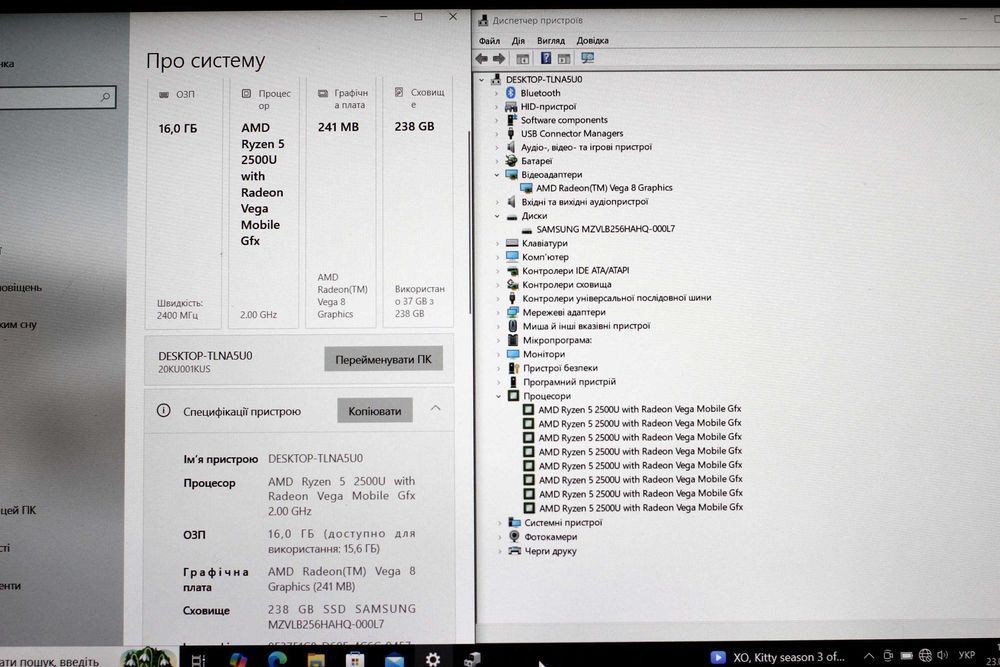Collapse the Відеоадаптери category
Screen dimensions: 1000x667
[x=497, y=175]
